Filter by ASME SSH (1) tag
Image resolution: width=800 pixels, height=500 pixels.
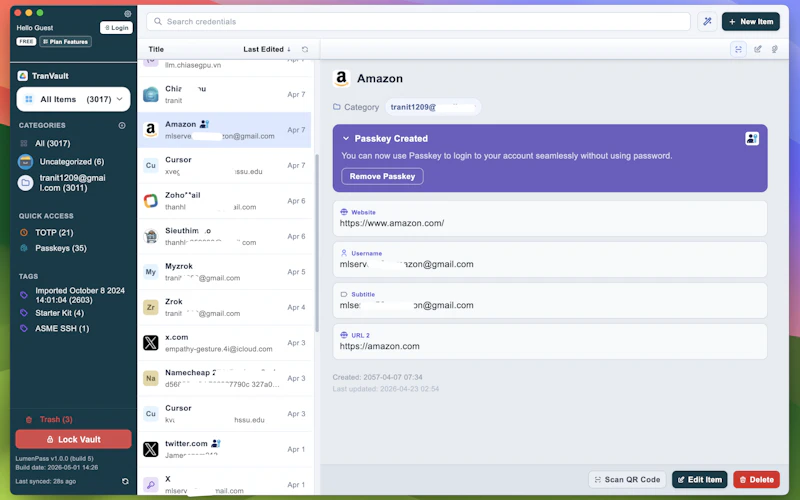[x=62, y=329]
